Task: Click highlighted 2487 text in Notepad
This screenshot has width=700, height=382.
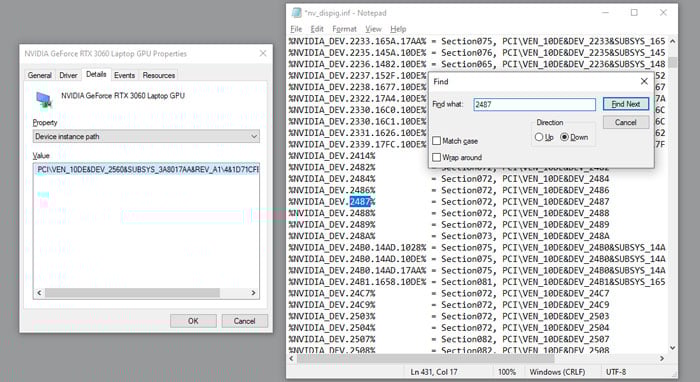Action: tap(360, 202)
